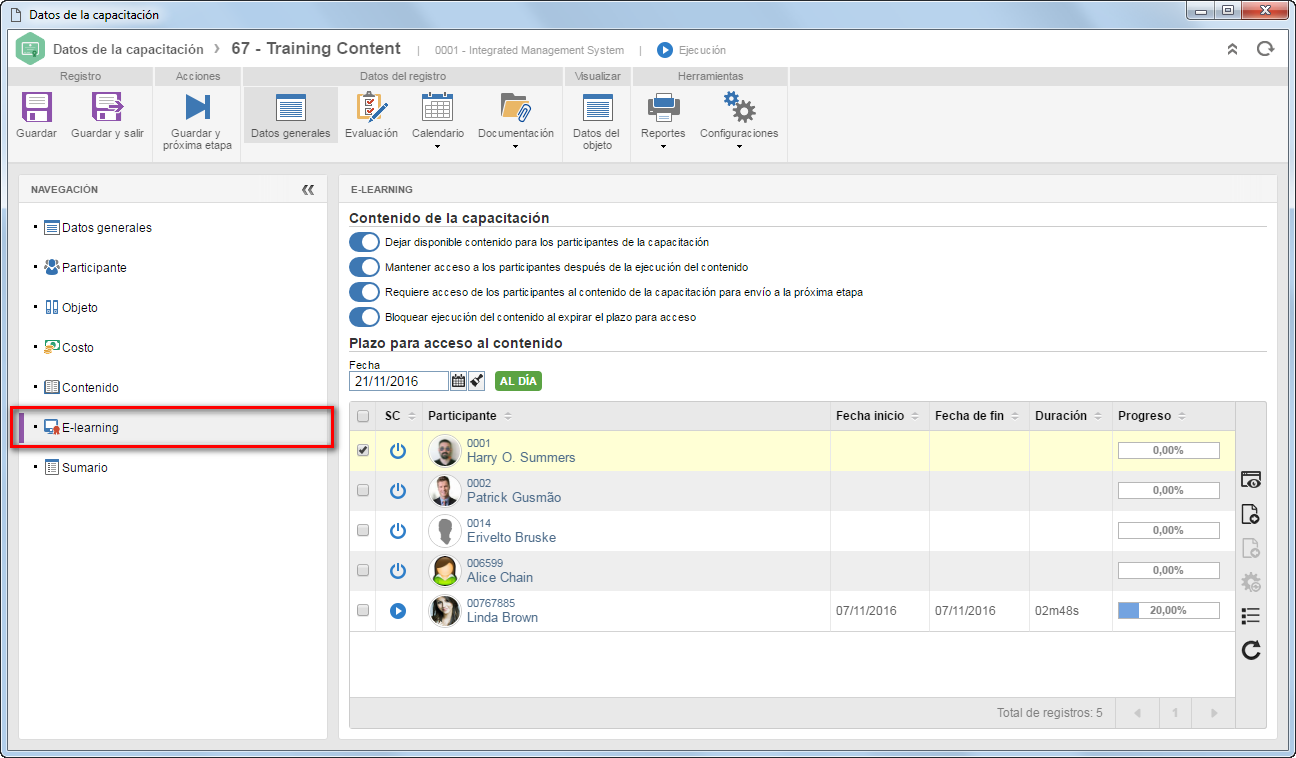
Task: Open Datos del objeto icon
Action: coord(597,108)
